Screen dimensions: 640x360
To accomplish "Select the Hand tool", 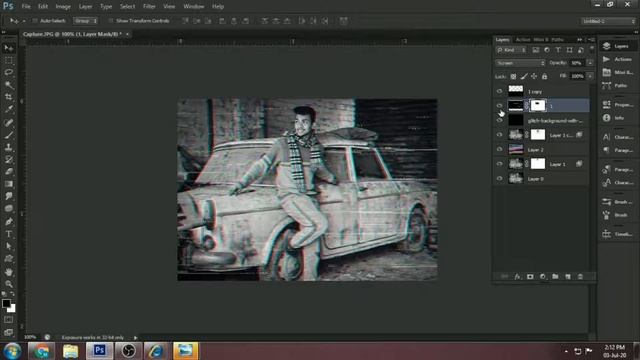I will coord(9,272).
